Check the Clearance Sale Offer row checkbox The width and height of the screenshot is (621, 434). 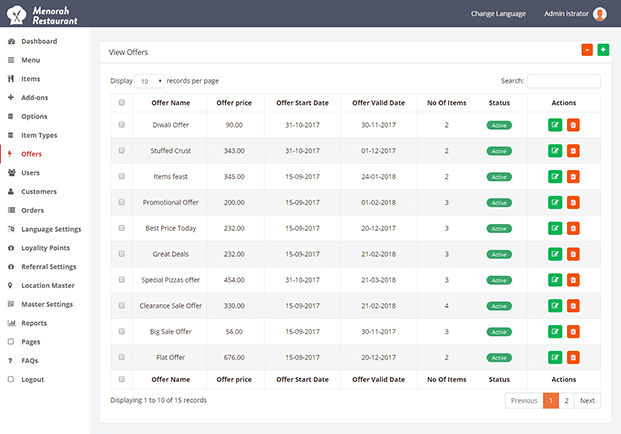[x=122, y=305]
